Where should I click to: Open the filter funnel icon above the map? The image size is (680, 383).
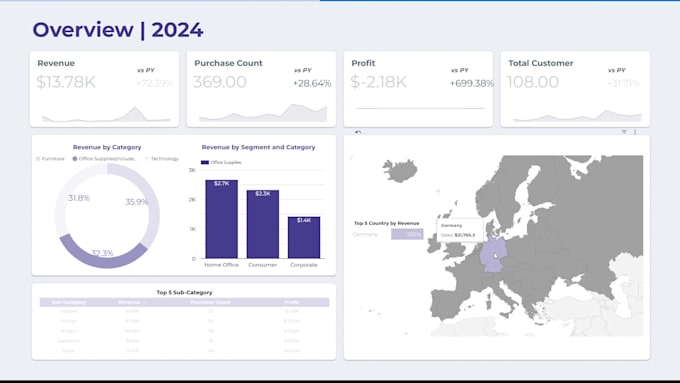tap(624, 132)
